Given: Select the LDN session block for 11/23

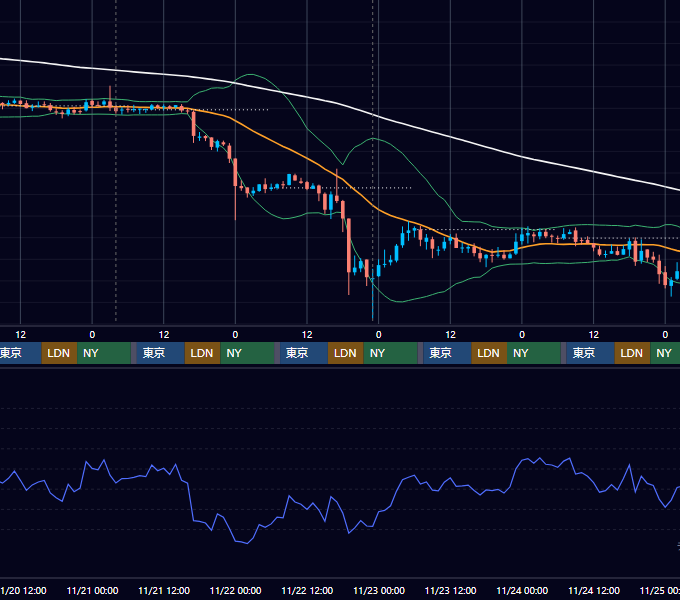Looking at the screenshot, I should [x=489, y=353].
